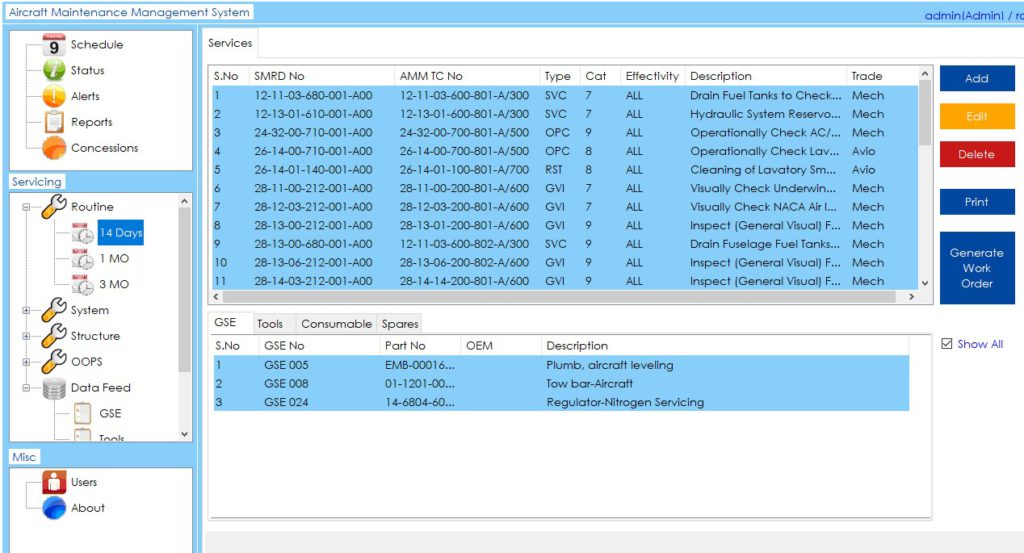Click the Type column header
1024x553 pixels.
[x=560, y=76]
